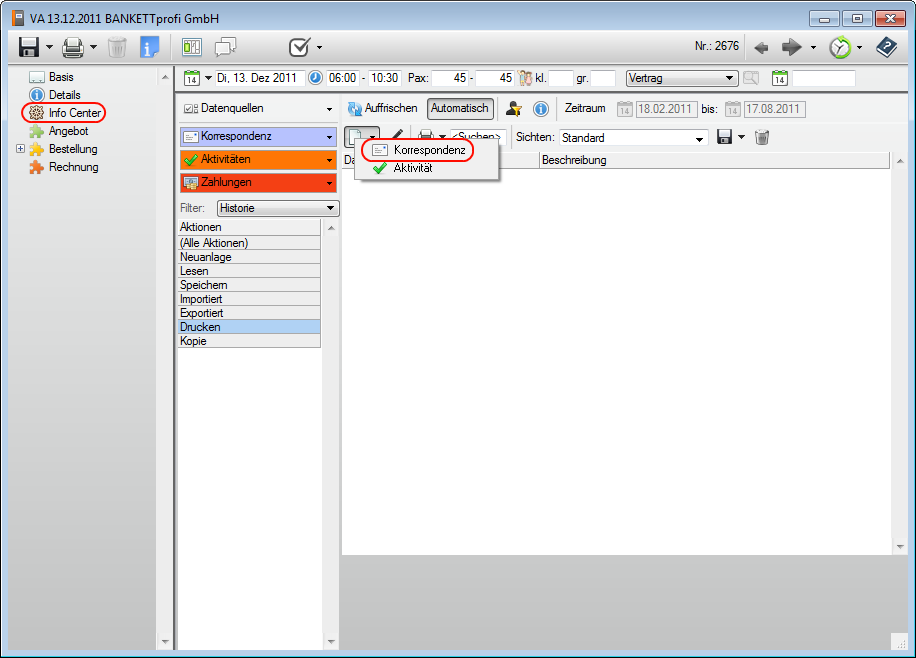The width and height of the screenshot is (916, 658).
Task: Click the speech bubble comment icon
Action: coord(226,47)
